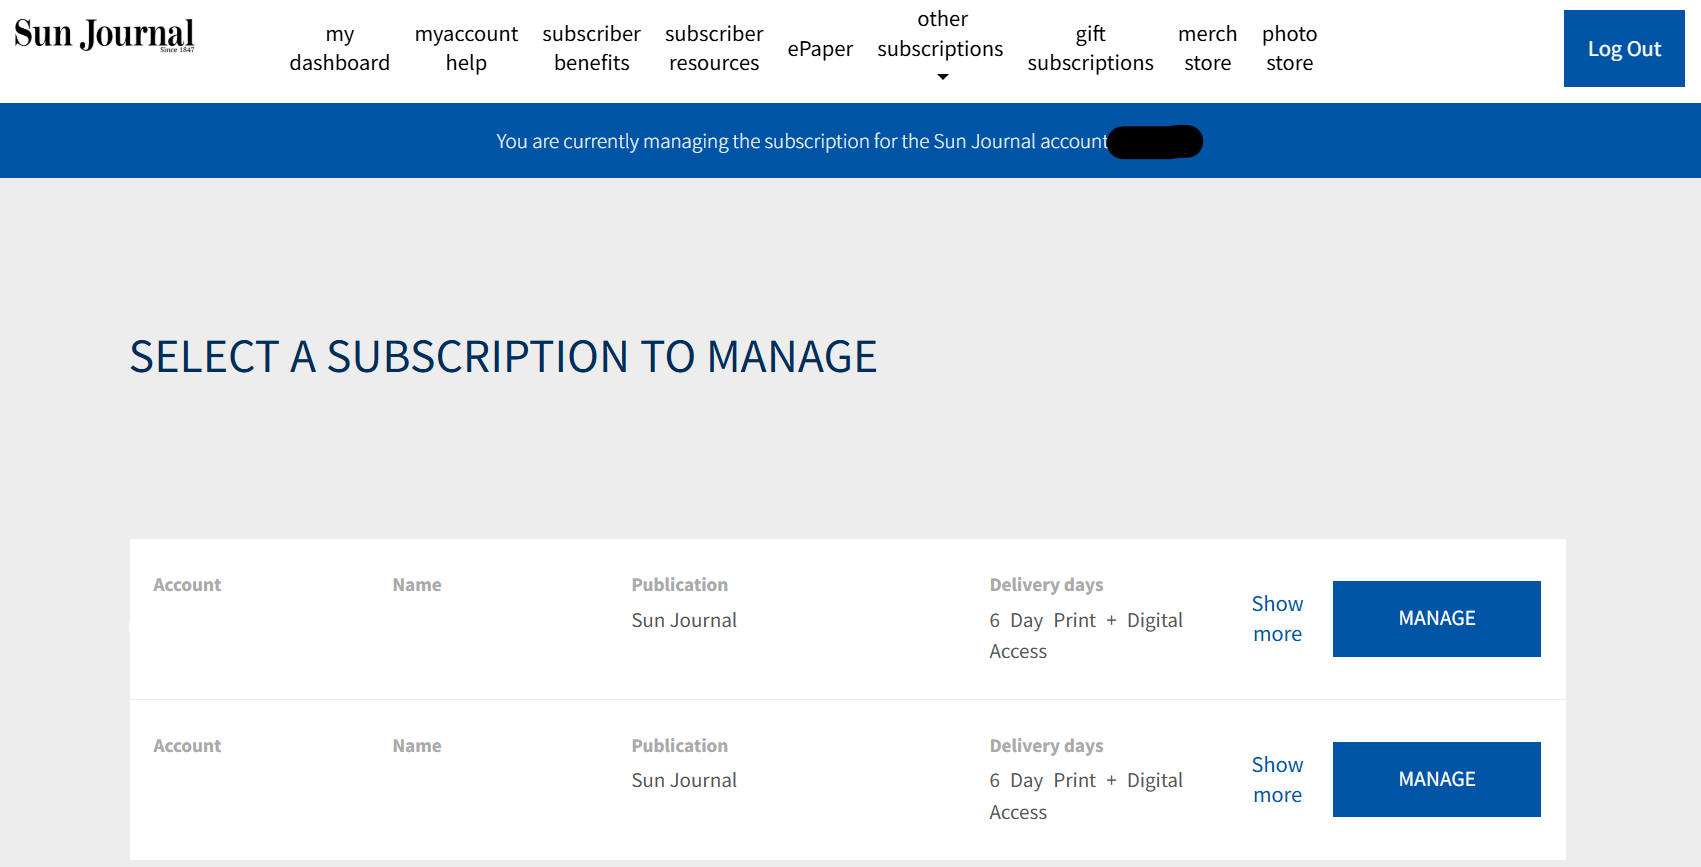
Task: Visit the merch store
Action: coord(1208,48)
